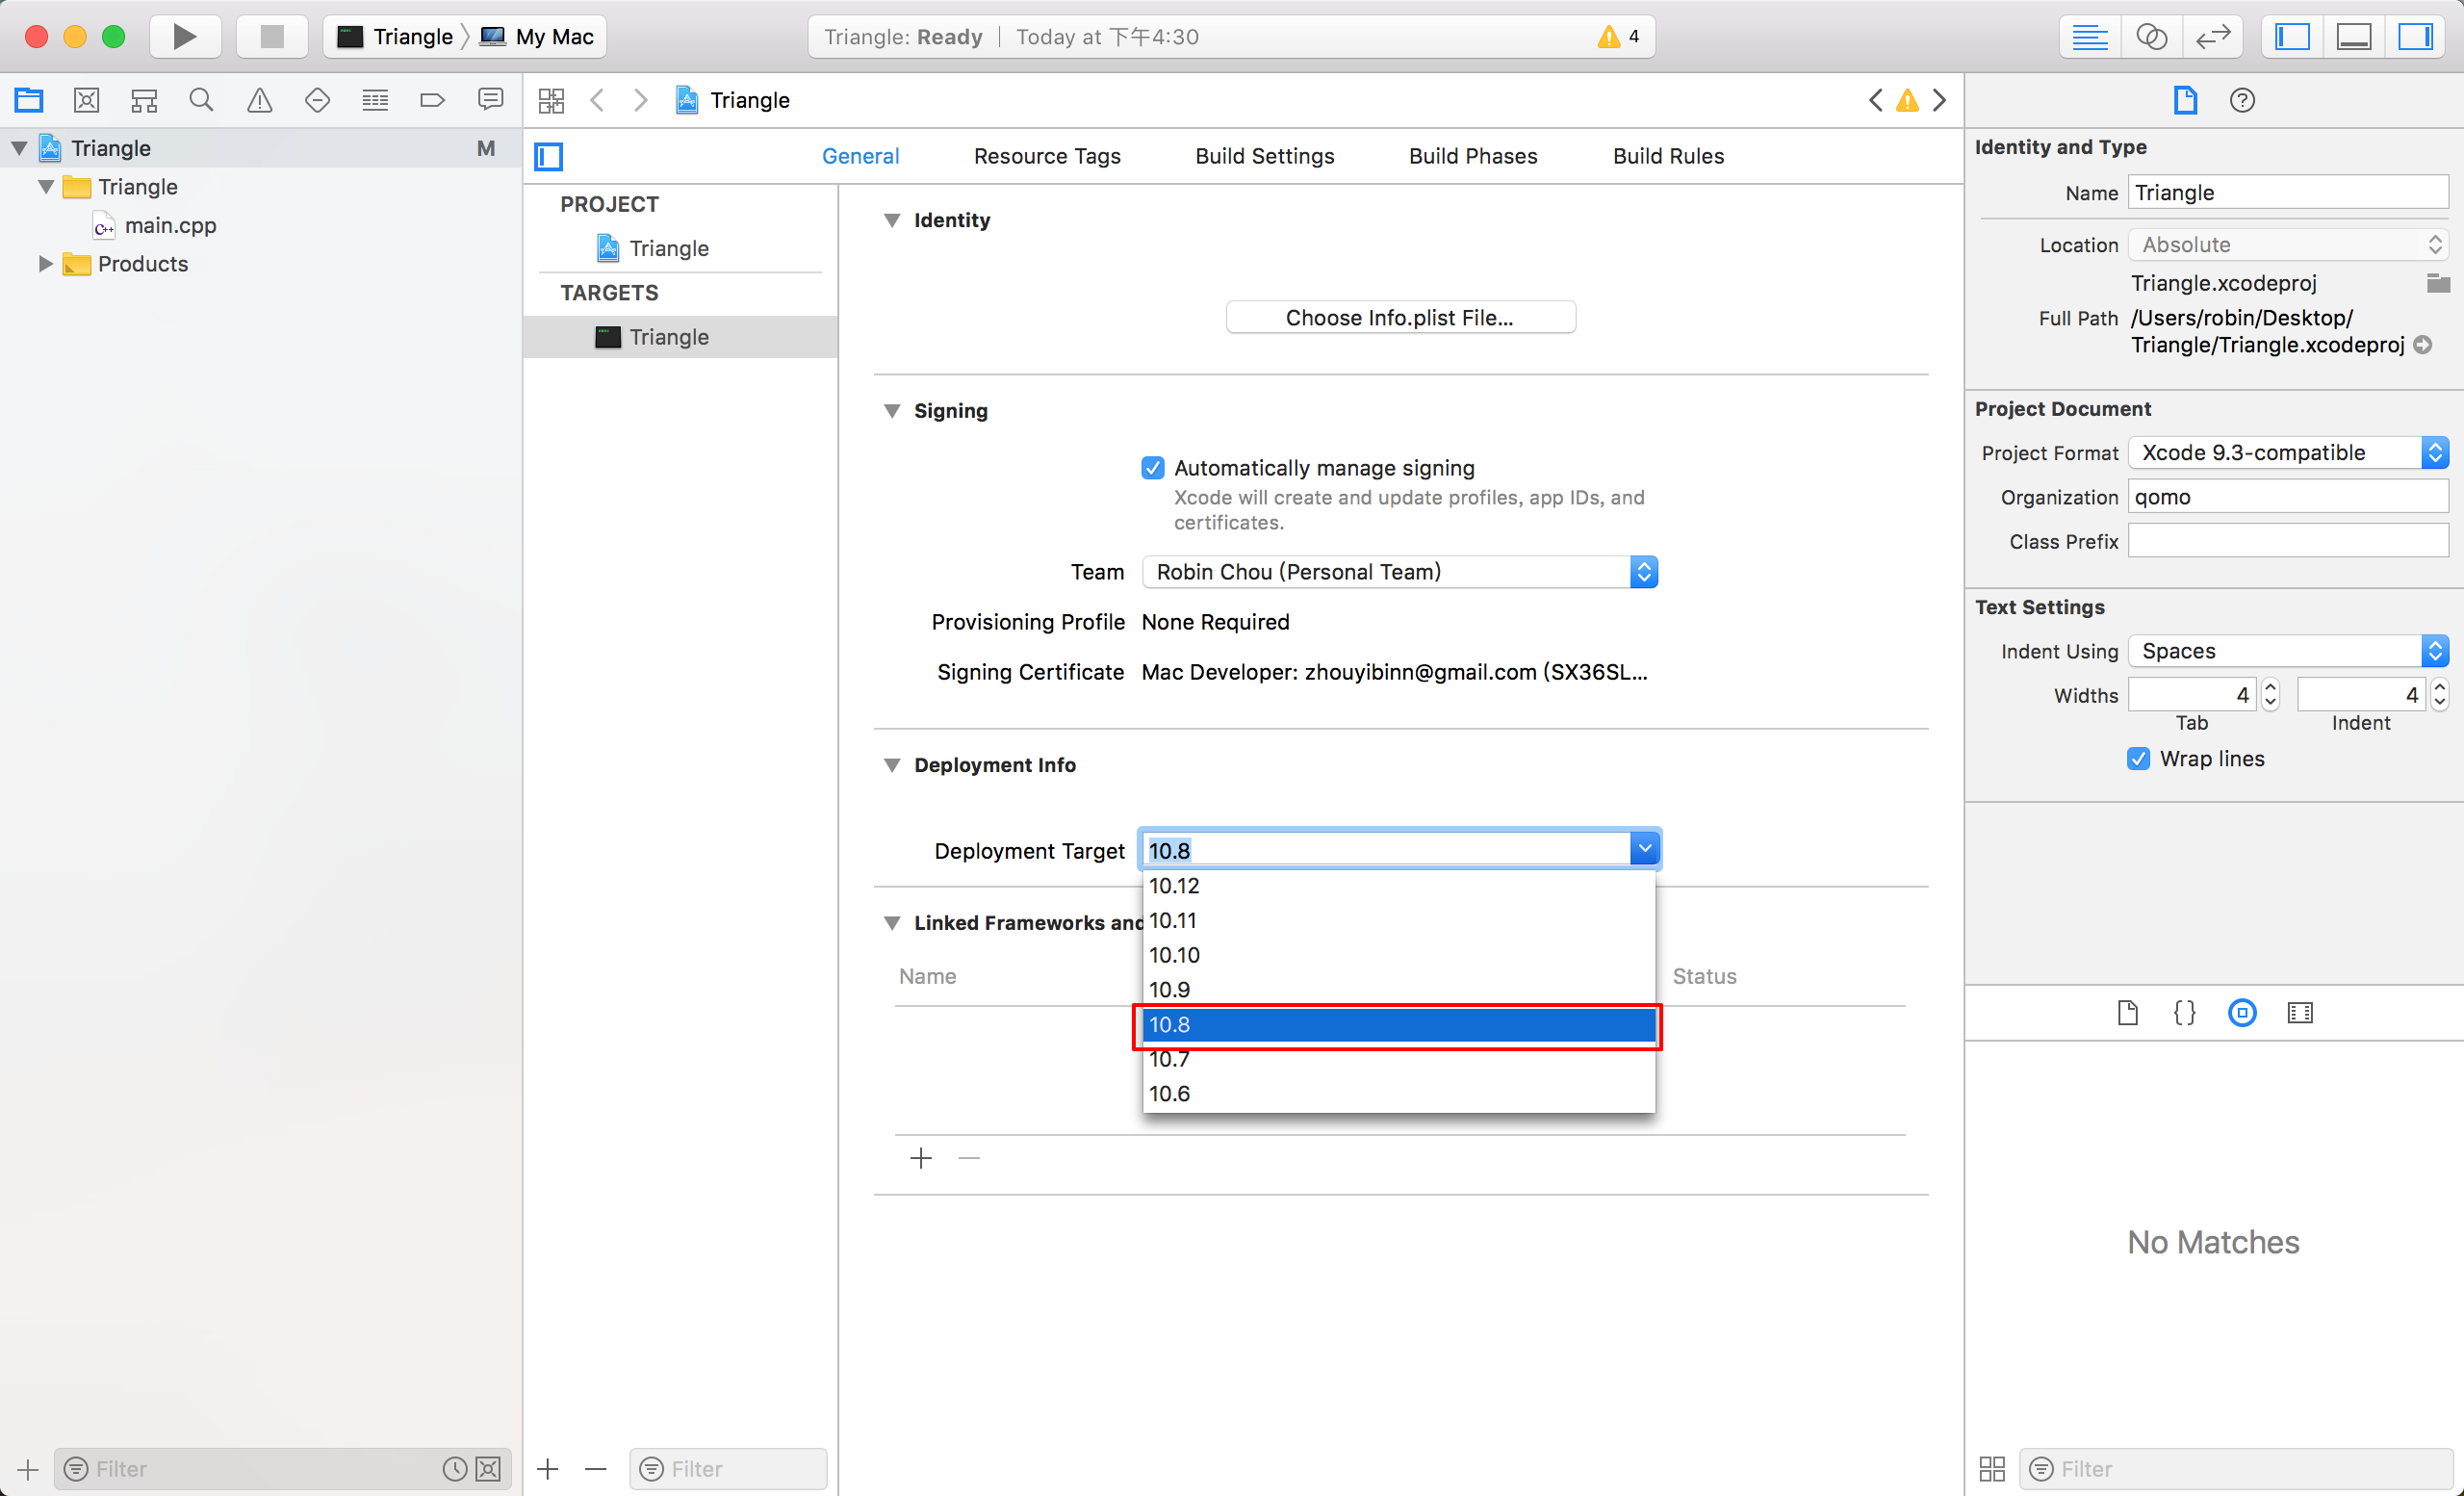Switch to Build Settings tab

click(x=1265, y=156)
